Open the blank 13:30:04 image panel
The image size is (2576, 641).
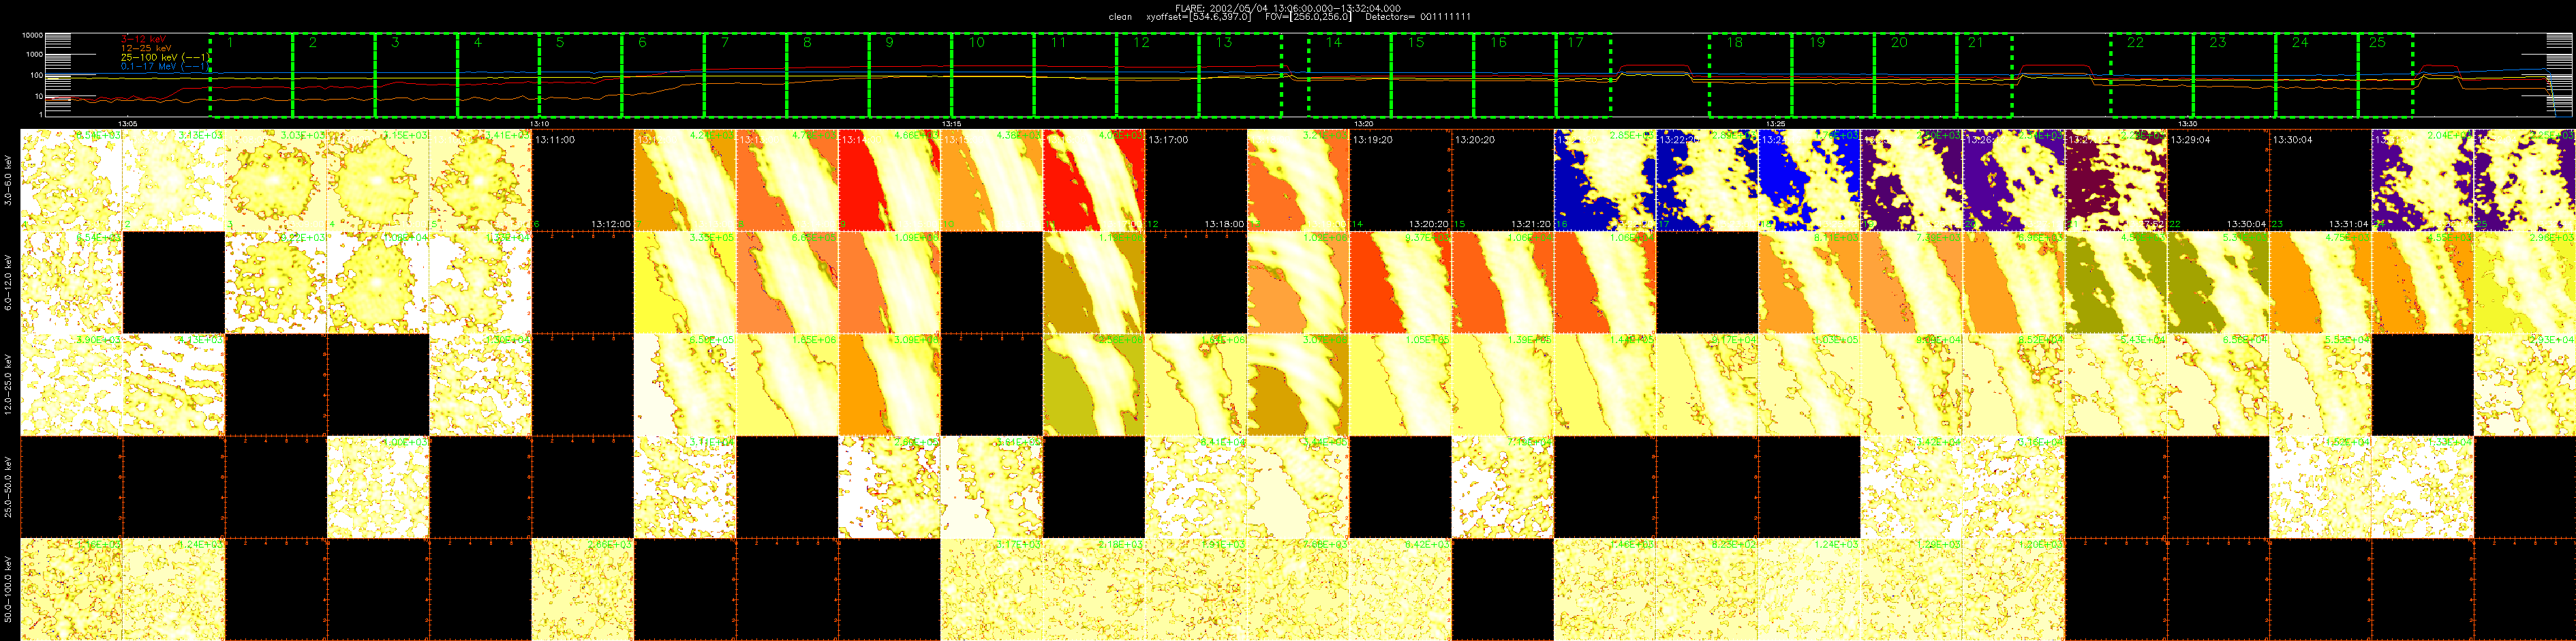click(2319, 180)
